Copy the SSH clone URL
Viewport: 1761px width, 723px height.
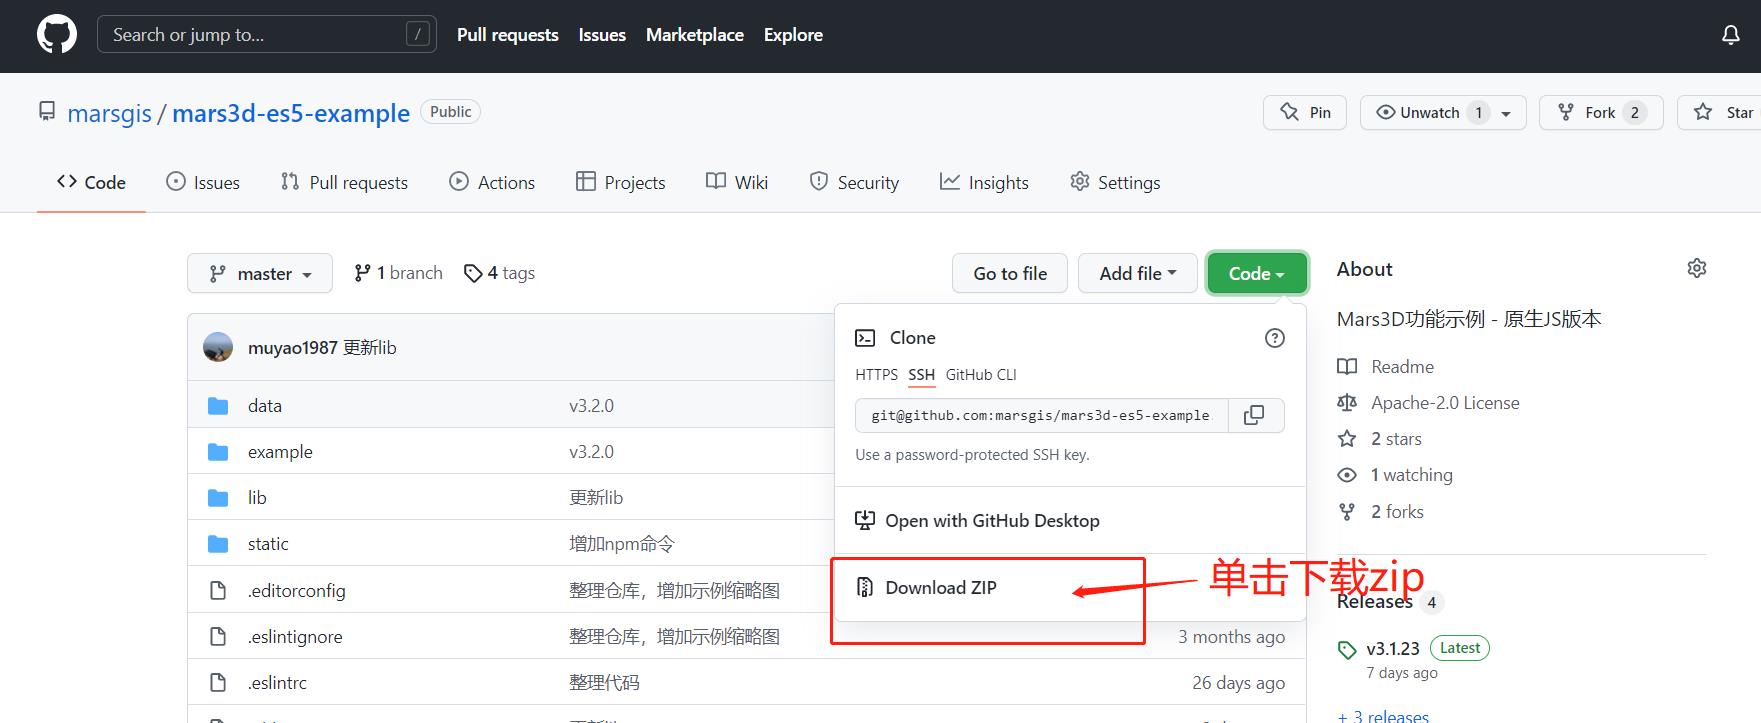1254,415
